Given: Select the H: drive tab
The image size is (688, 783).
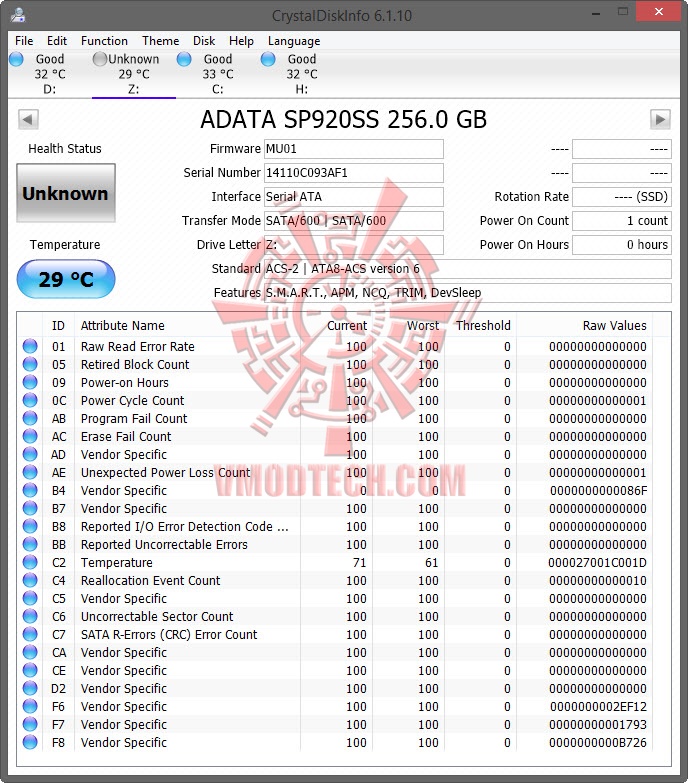Looking at the screenshot, I should [x=302, y=74].
